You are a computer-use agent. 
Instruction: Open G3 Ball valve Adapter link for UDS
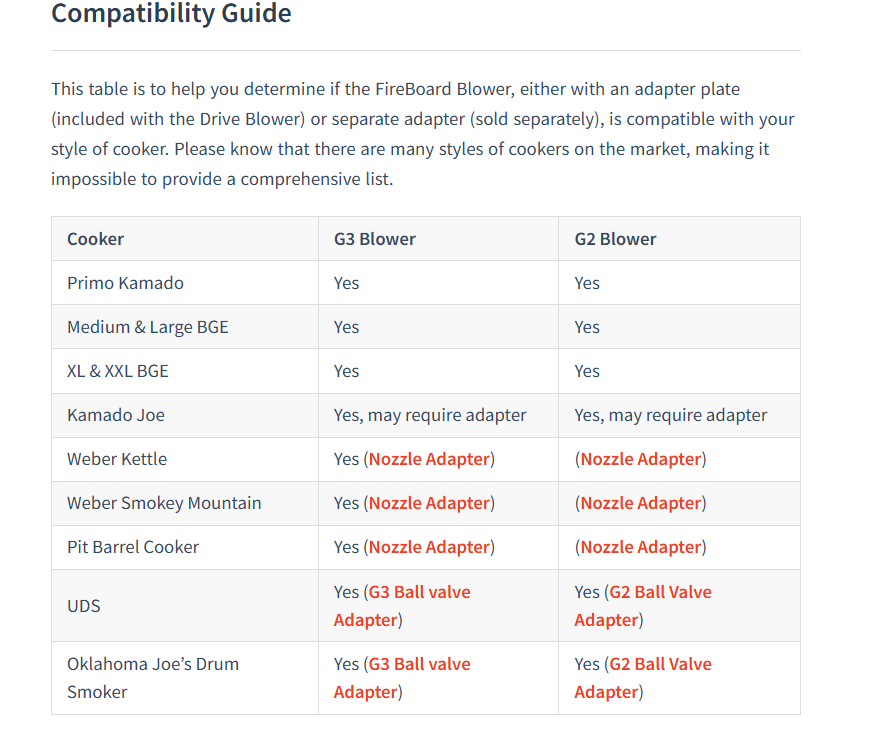(402, 606)
